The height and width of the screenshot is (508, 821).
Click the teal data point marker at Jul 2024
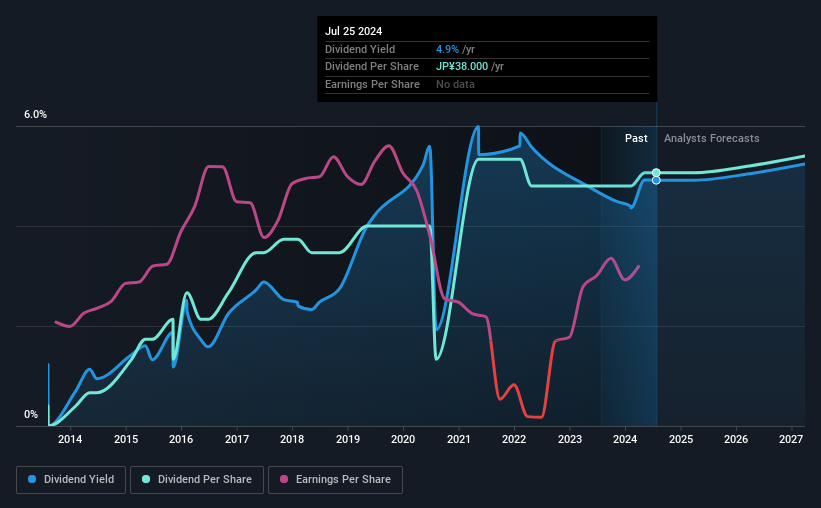click(x=656, y=173)
